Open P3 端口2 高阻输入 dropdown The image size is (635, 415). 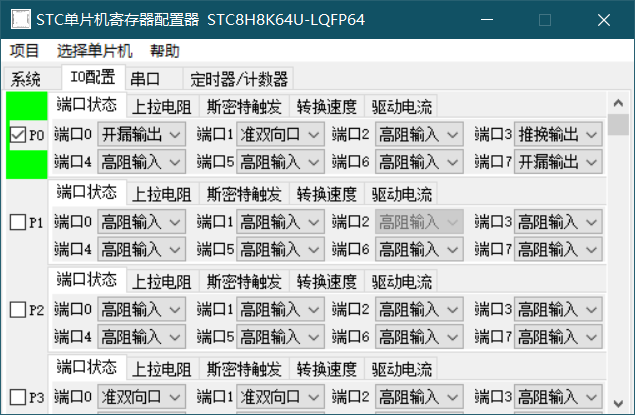[419, 397]
